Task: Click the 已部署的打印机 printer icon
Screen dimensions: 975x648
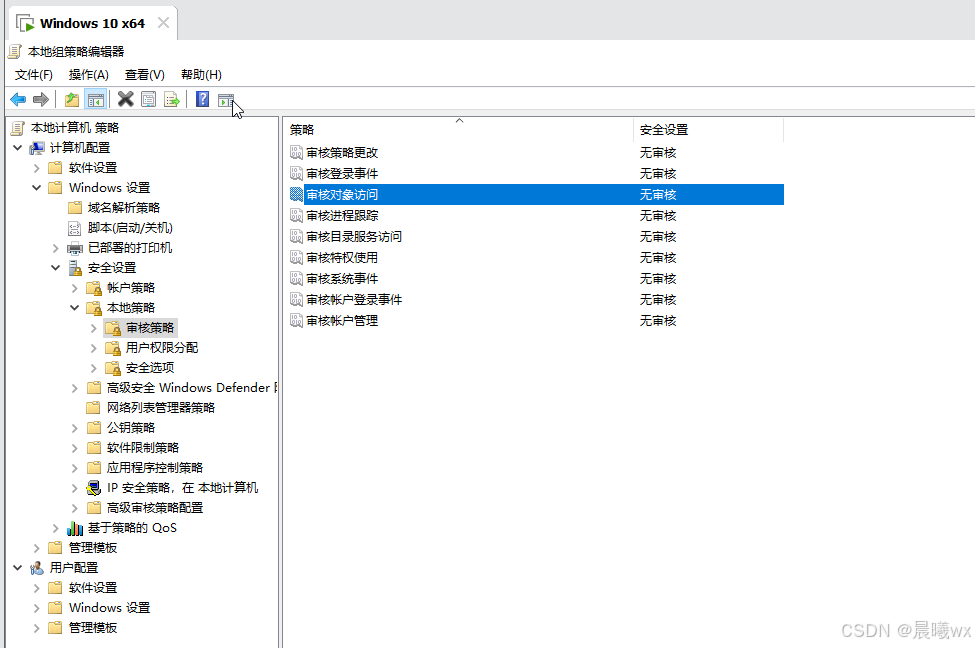Action: [75, 248]
